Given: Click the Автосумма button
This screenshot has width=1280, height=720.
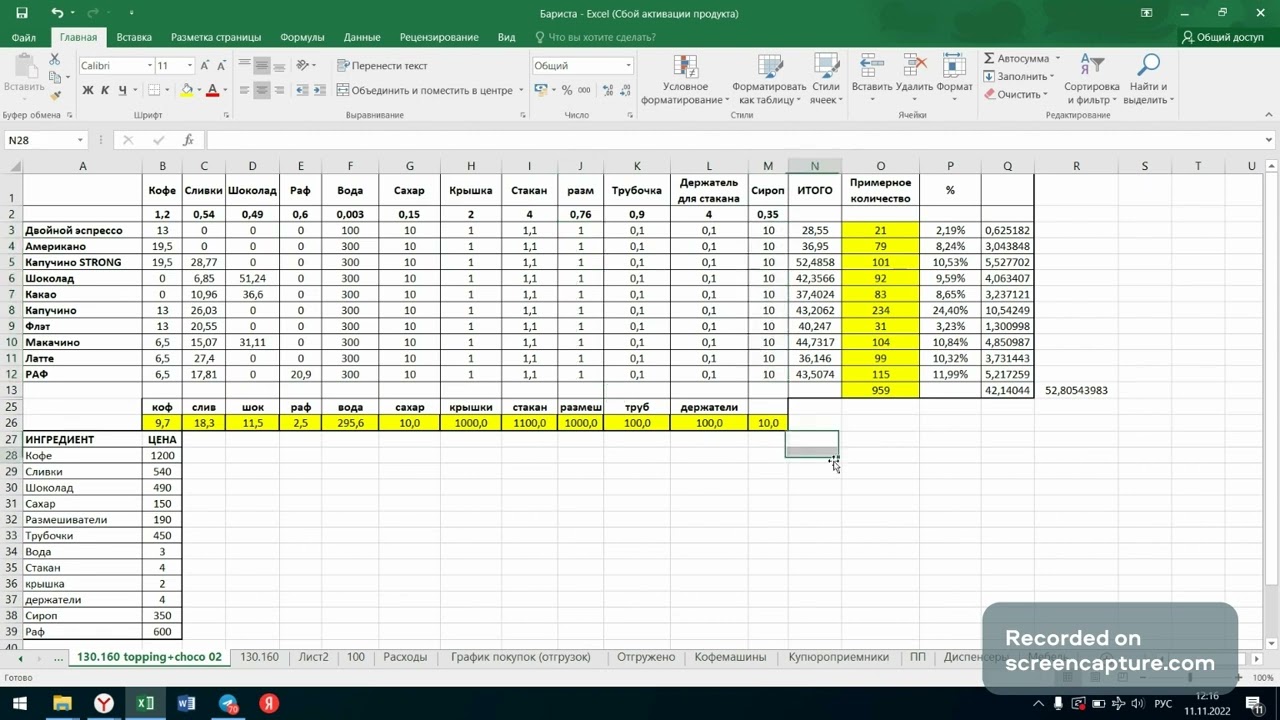Looking at the screenshot, I should (x=1016, y=59).
